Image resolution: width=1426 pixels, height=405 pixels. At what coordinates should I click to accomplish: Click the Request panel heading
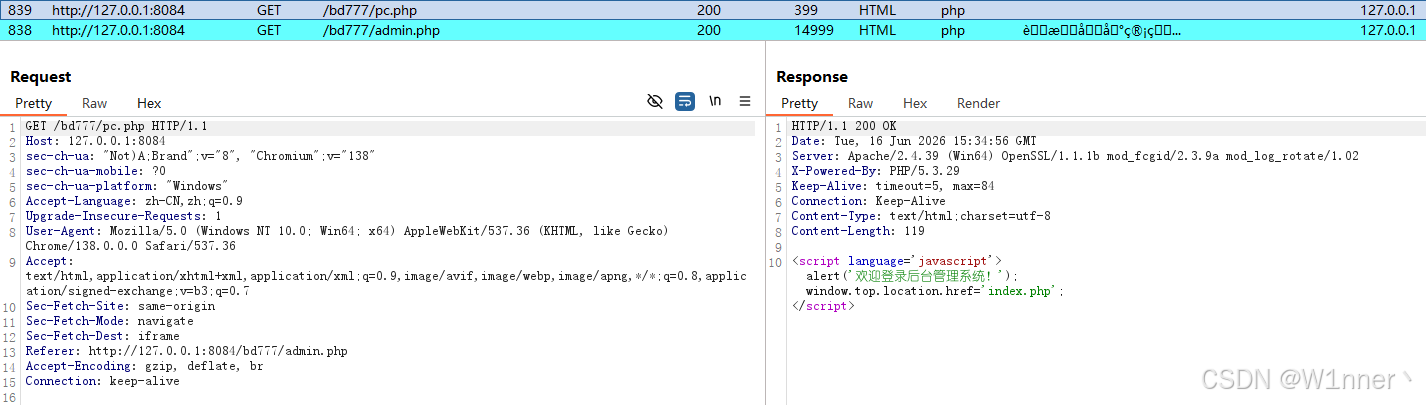[41, 77]
